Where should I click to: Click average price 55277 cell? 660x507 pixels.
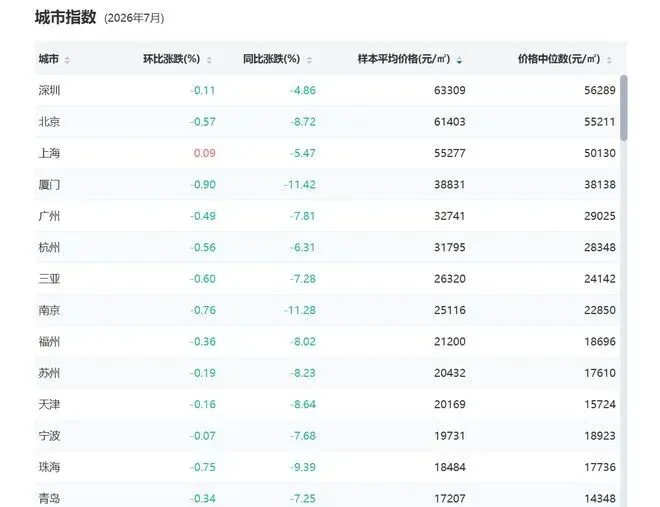[x=450, y=153]
